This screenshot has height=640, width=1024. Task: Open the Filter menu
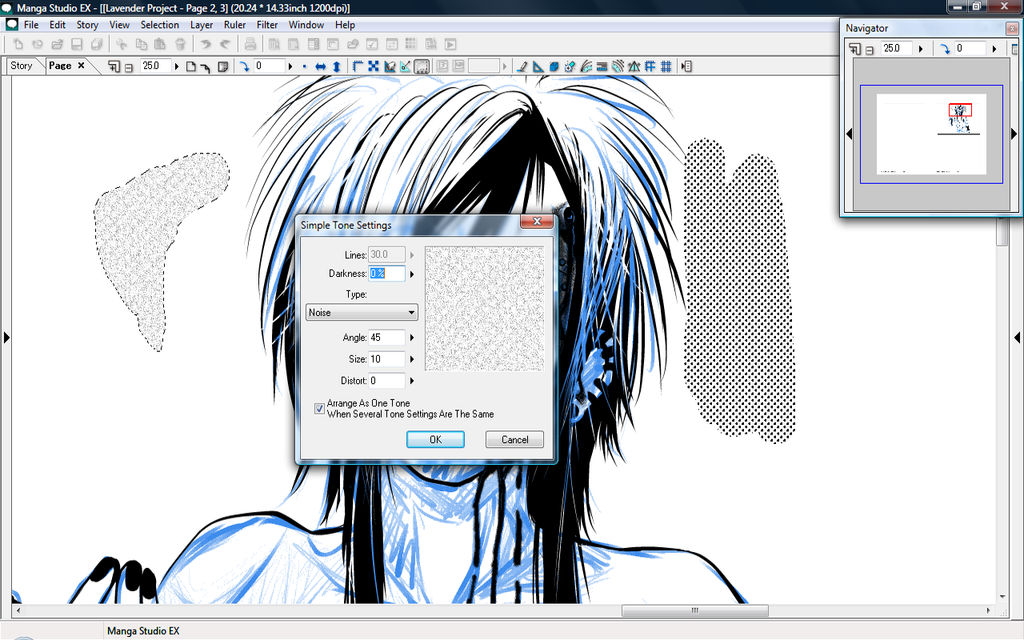tap(267, 25)
